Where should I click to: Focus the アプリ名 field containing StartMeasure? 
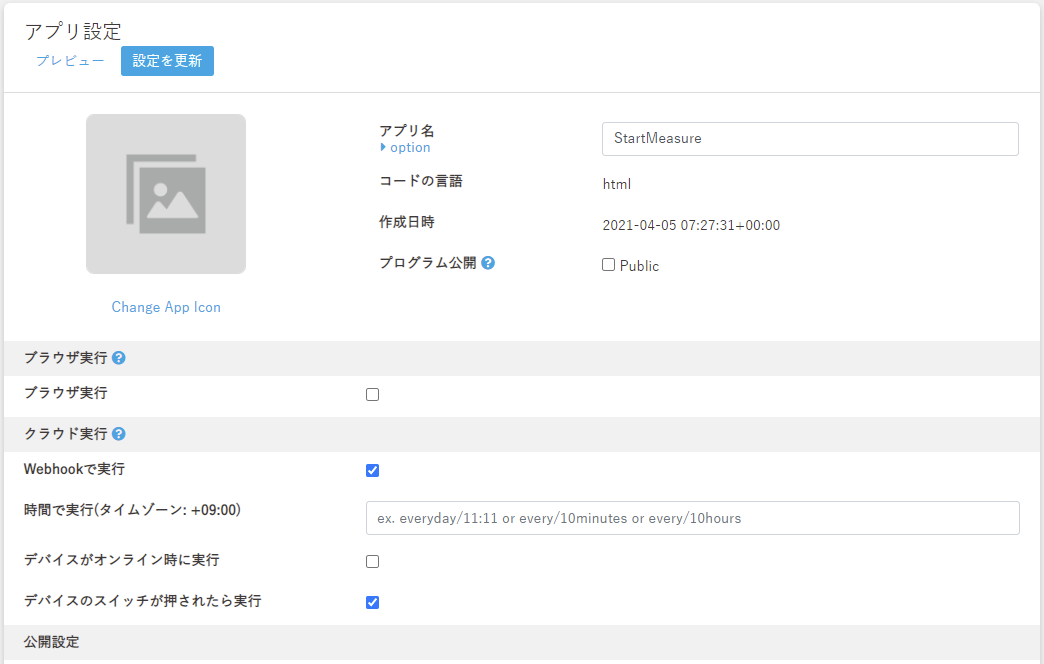click(810, 139)
